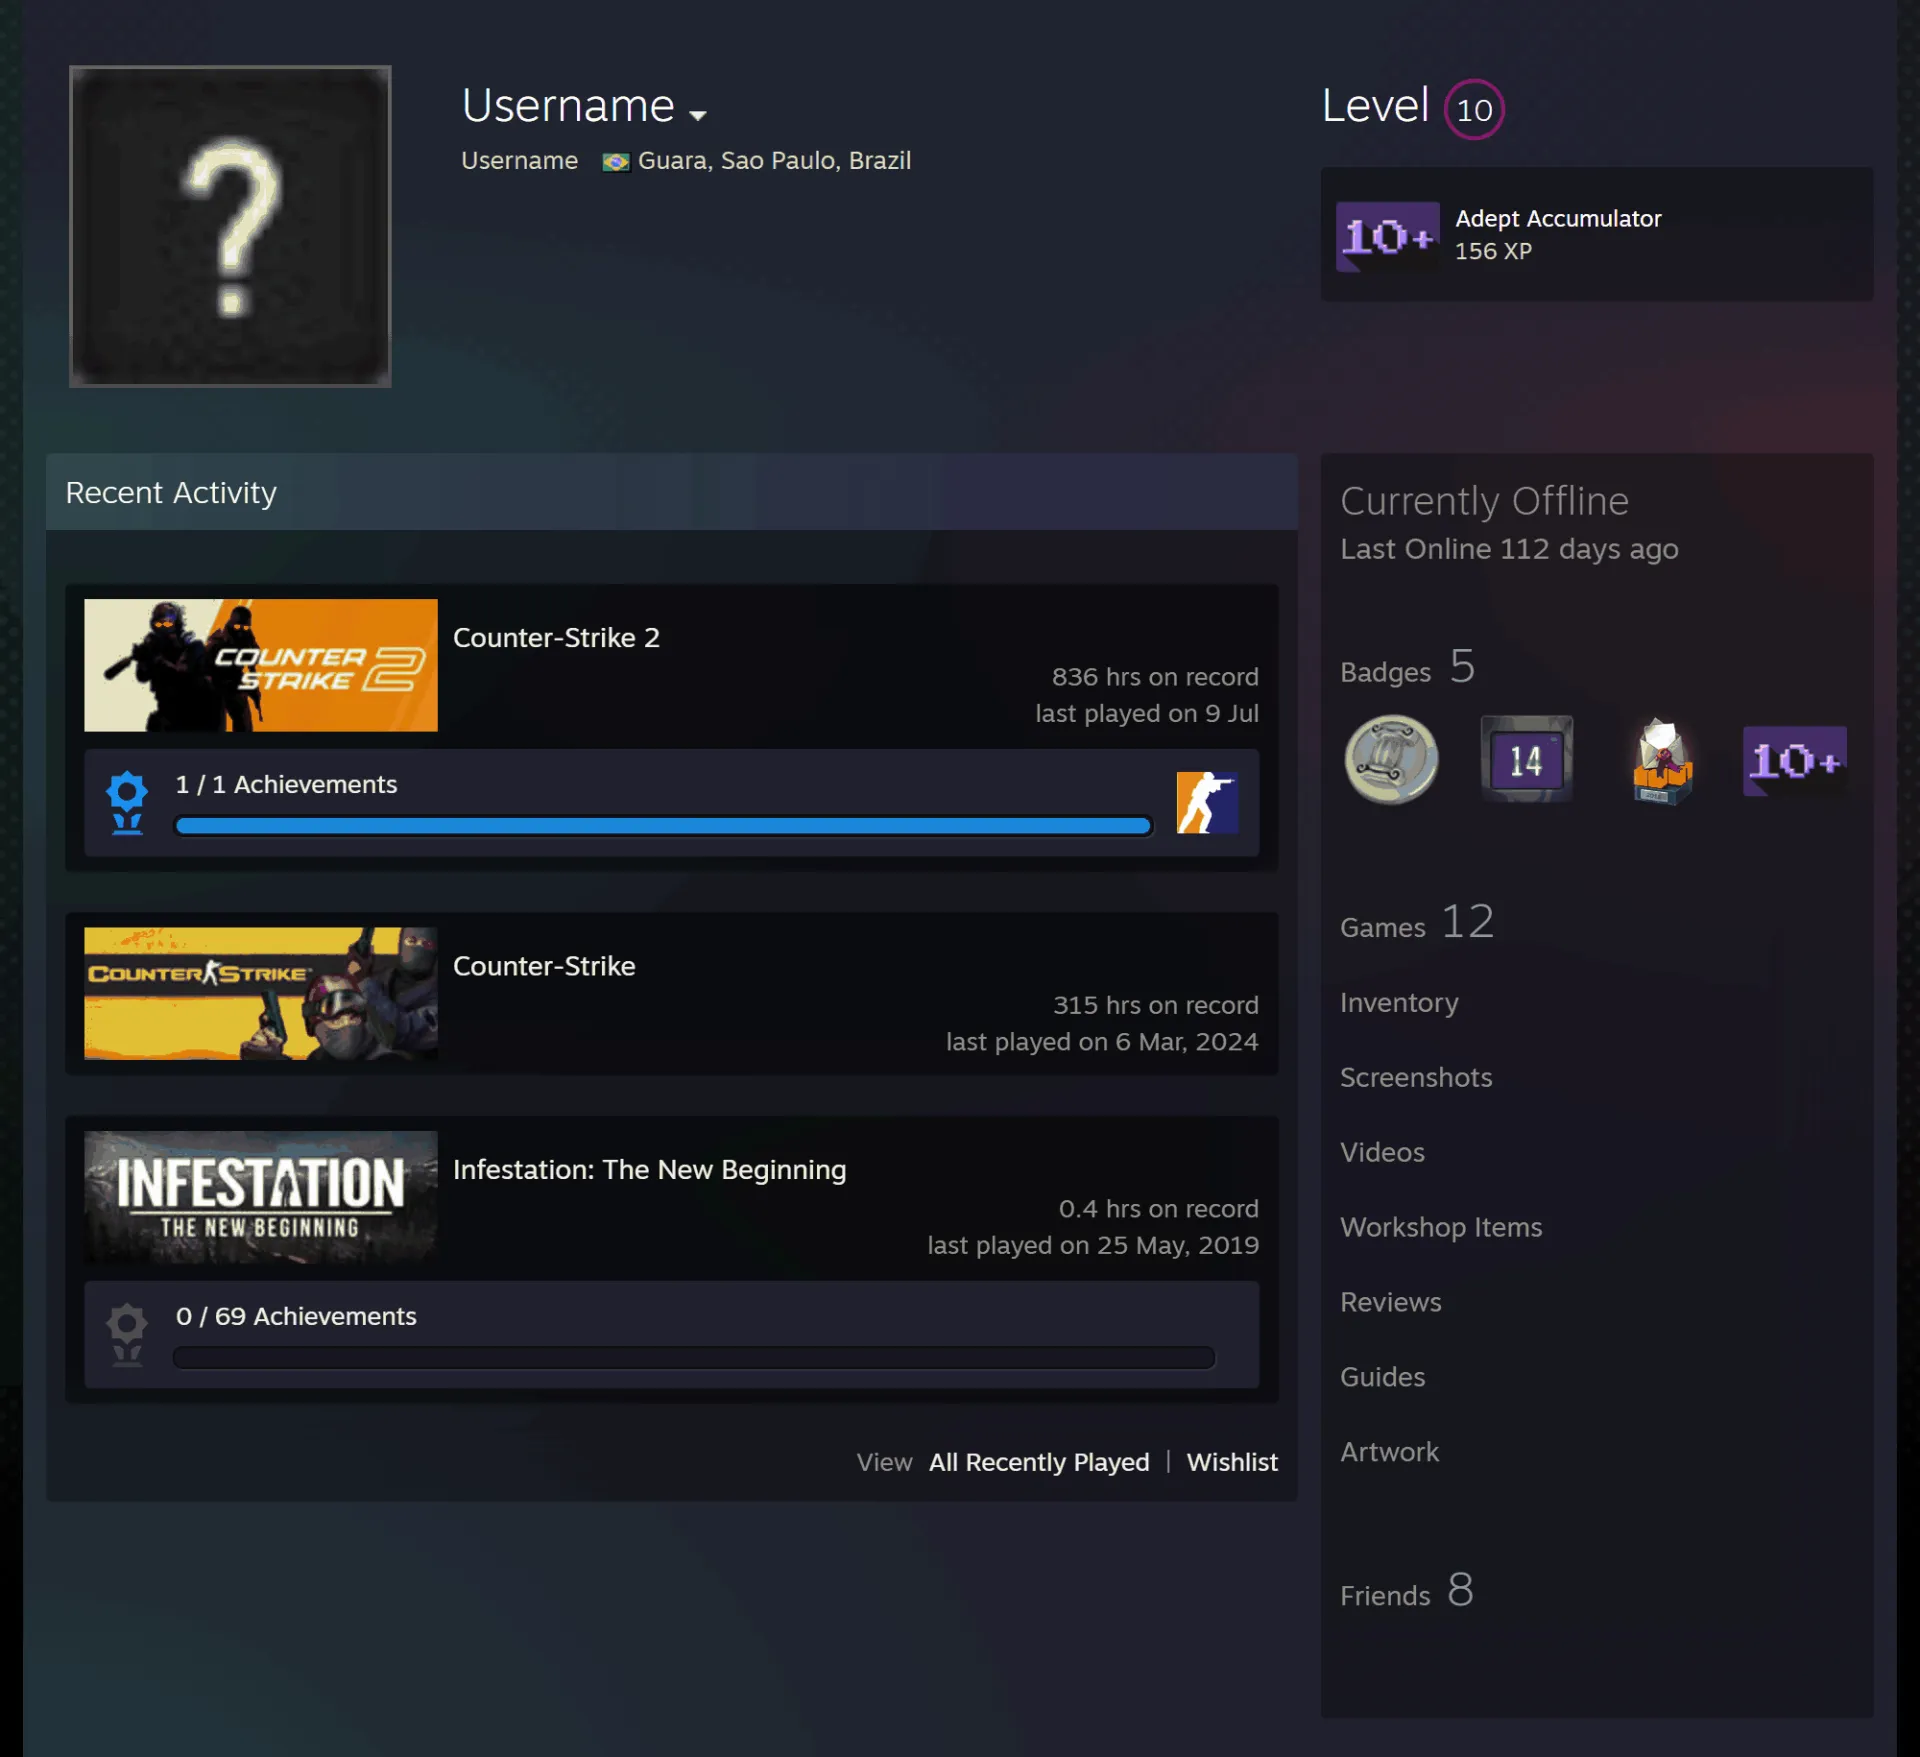The width and height of the screenshot is (1920, 1757).
Task: Click the Adept Accumulator 10+ badge icon
Action: click(x=1388, y=237)
